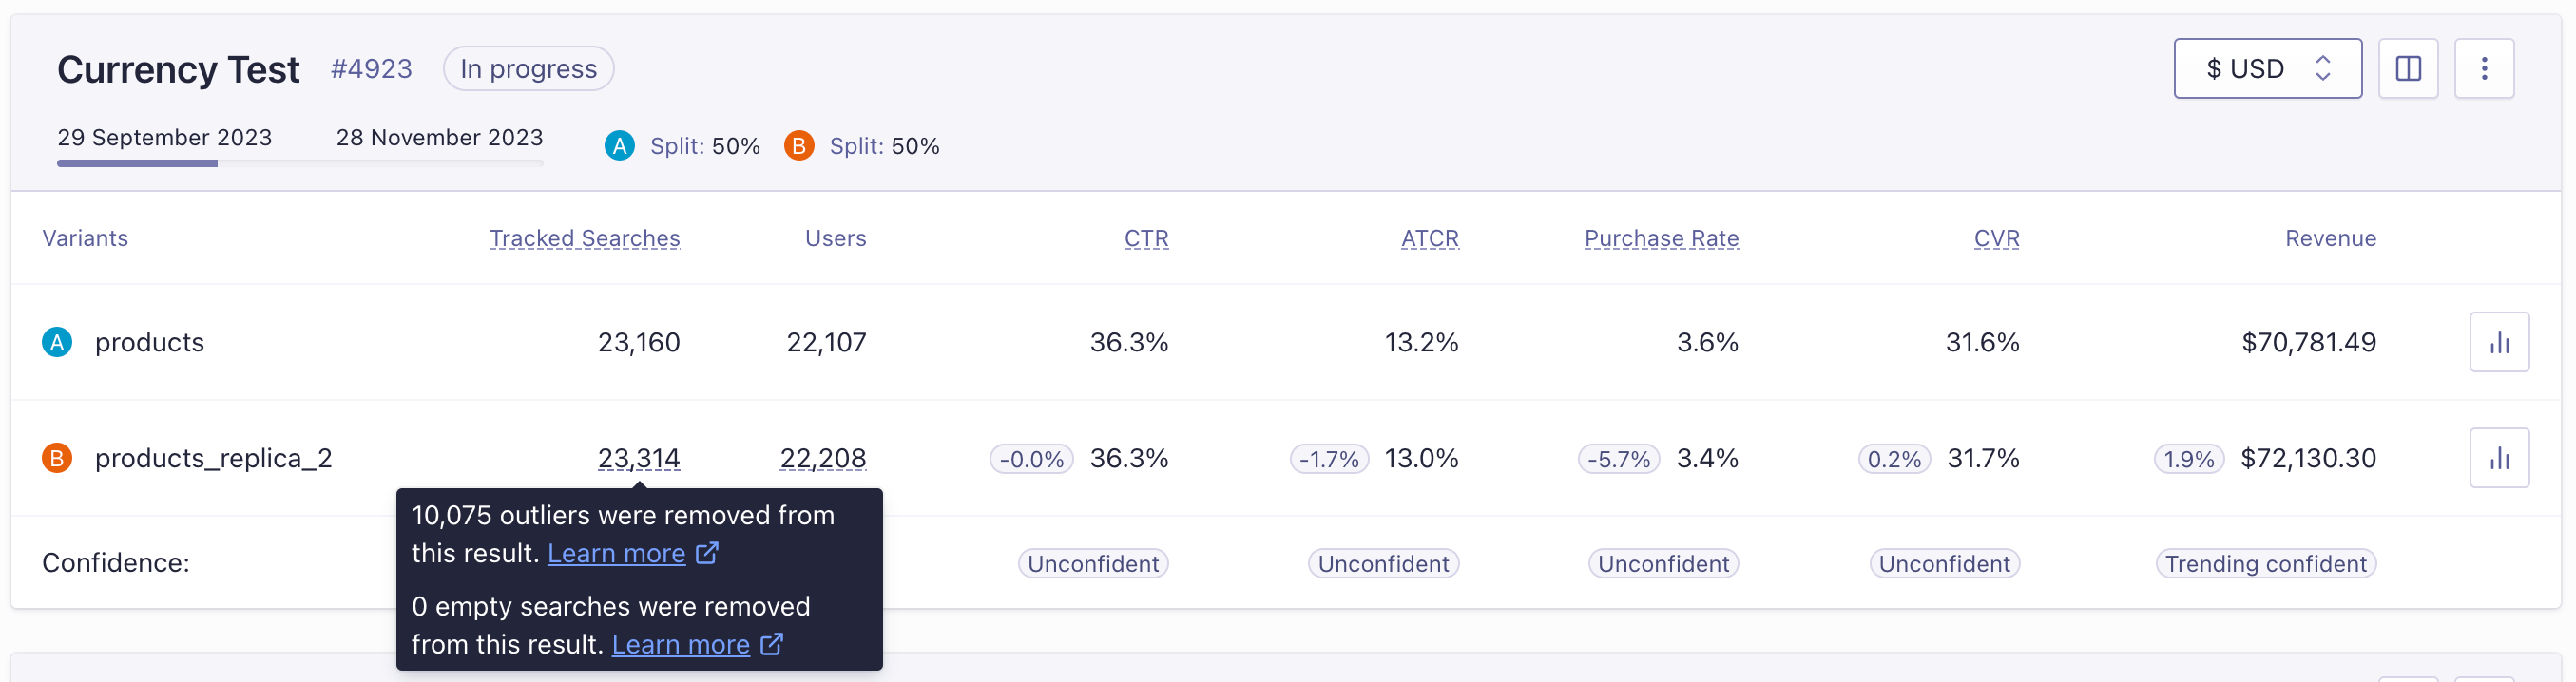The width and height of the screenshot is (2576, 682).
Task: Click the ATCR column header
Action: pos(1429,238)
